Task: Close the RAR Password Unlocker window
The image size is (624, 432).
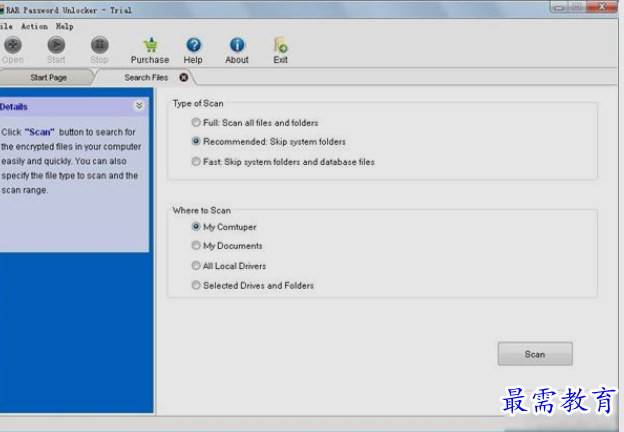Action: (x=602, y=7)
